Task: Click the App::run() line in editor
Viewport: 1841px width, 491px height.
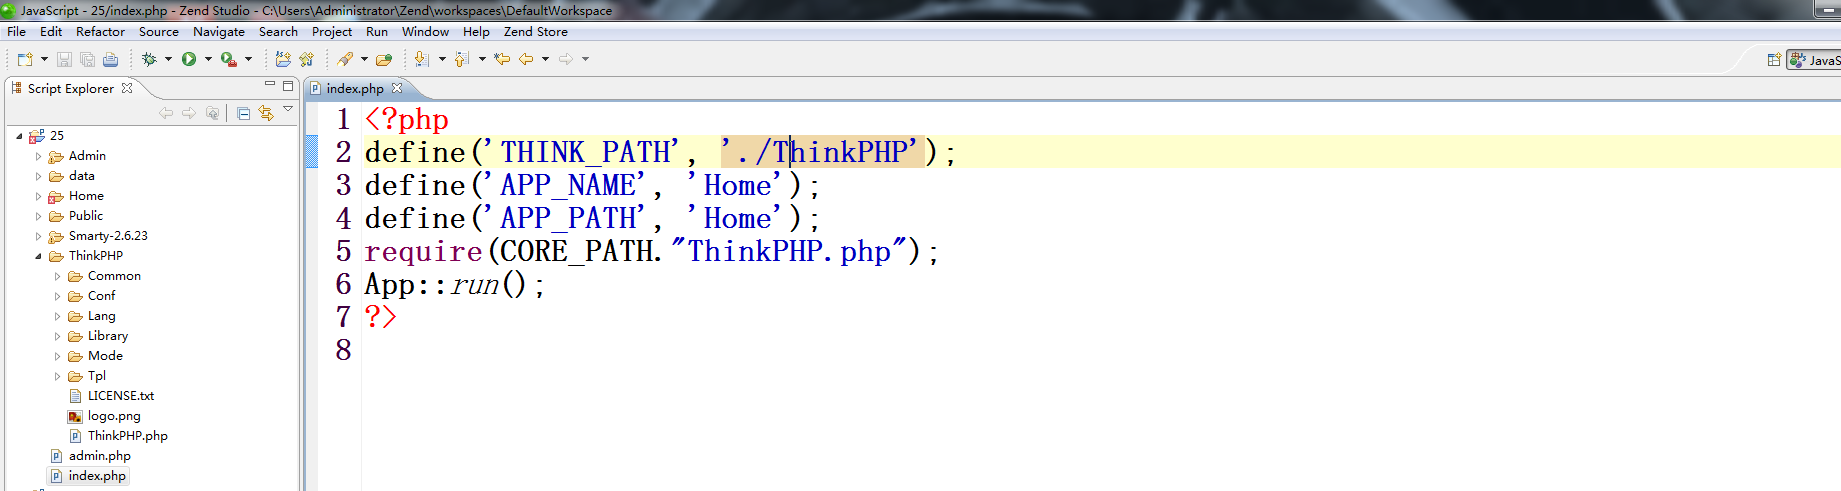Action: pyautogui.click(x=454, y=285)
